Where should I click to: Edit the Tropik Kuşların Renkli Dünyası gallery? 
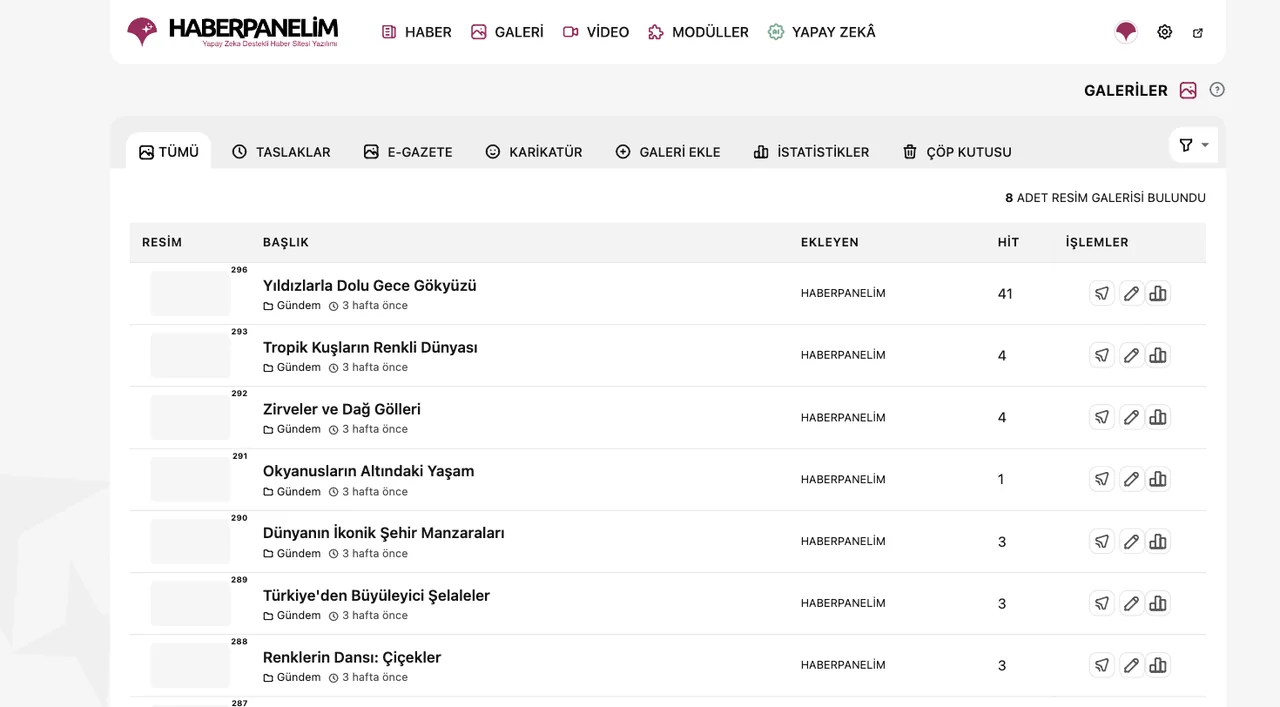coord(1131,355)
